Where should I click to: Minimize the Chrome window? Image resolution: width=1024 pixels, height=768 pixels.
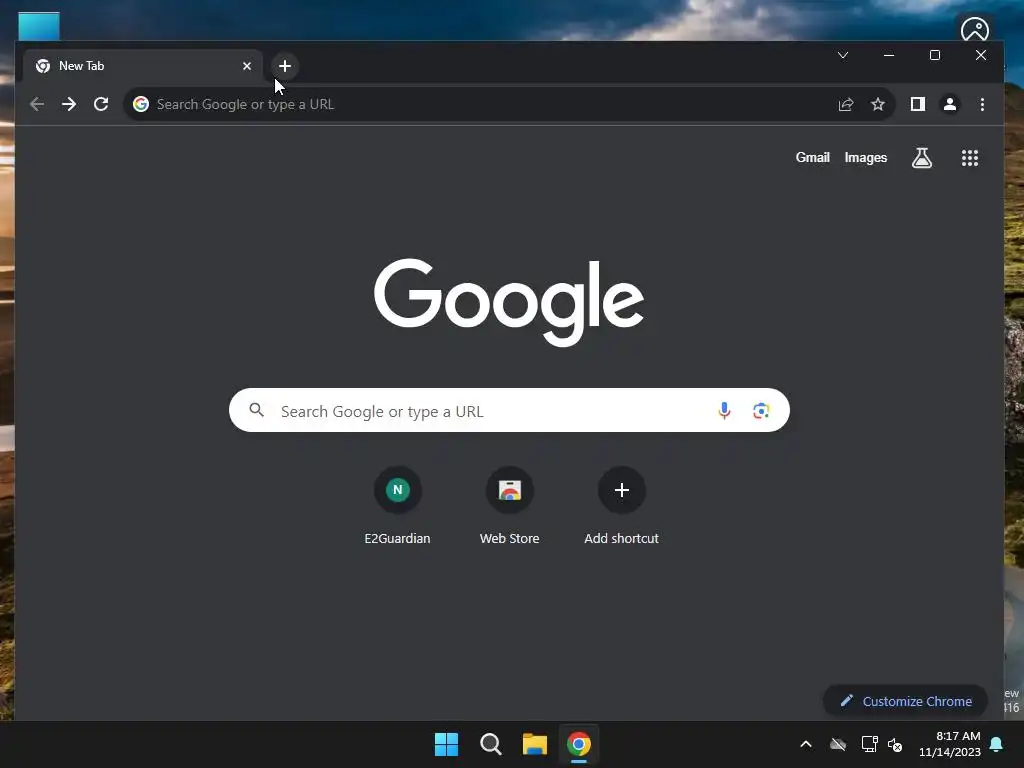pyautogui.click(x=889, y=55)
